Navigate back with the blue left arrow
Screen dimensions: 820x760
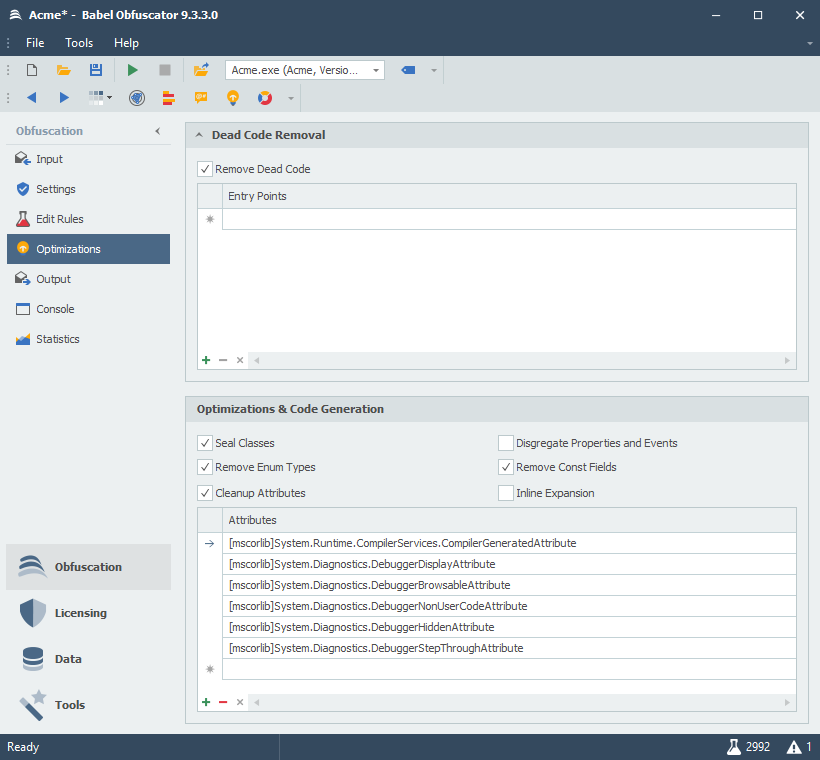point(32,98)
